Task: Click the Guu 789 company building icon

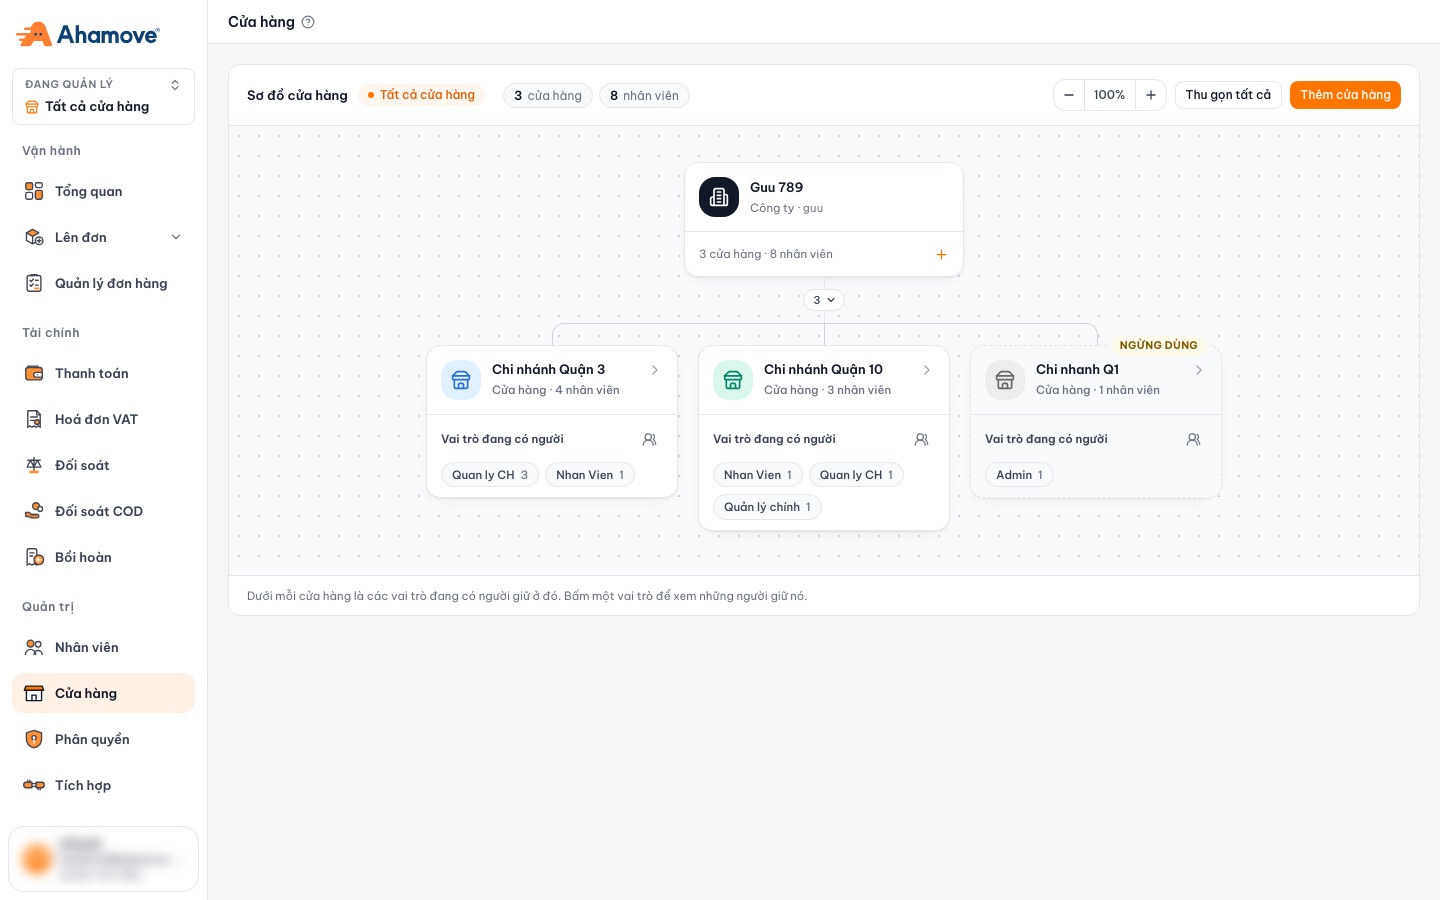Action: (x=719, y=197)
